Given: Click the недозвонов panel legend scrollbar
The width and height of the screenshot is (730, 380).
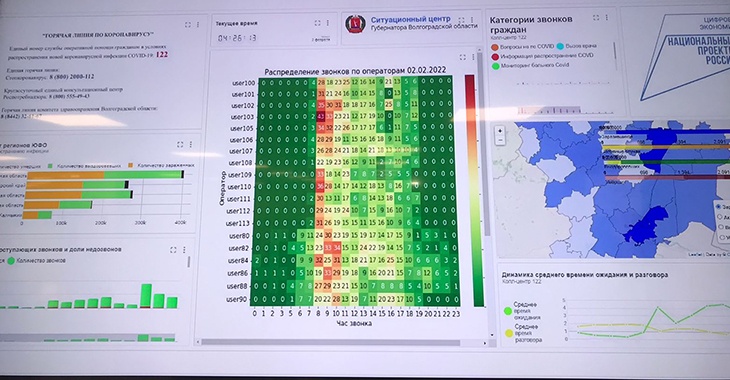Looking at the screenshot, I should coord(189,262).
